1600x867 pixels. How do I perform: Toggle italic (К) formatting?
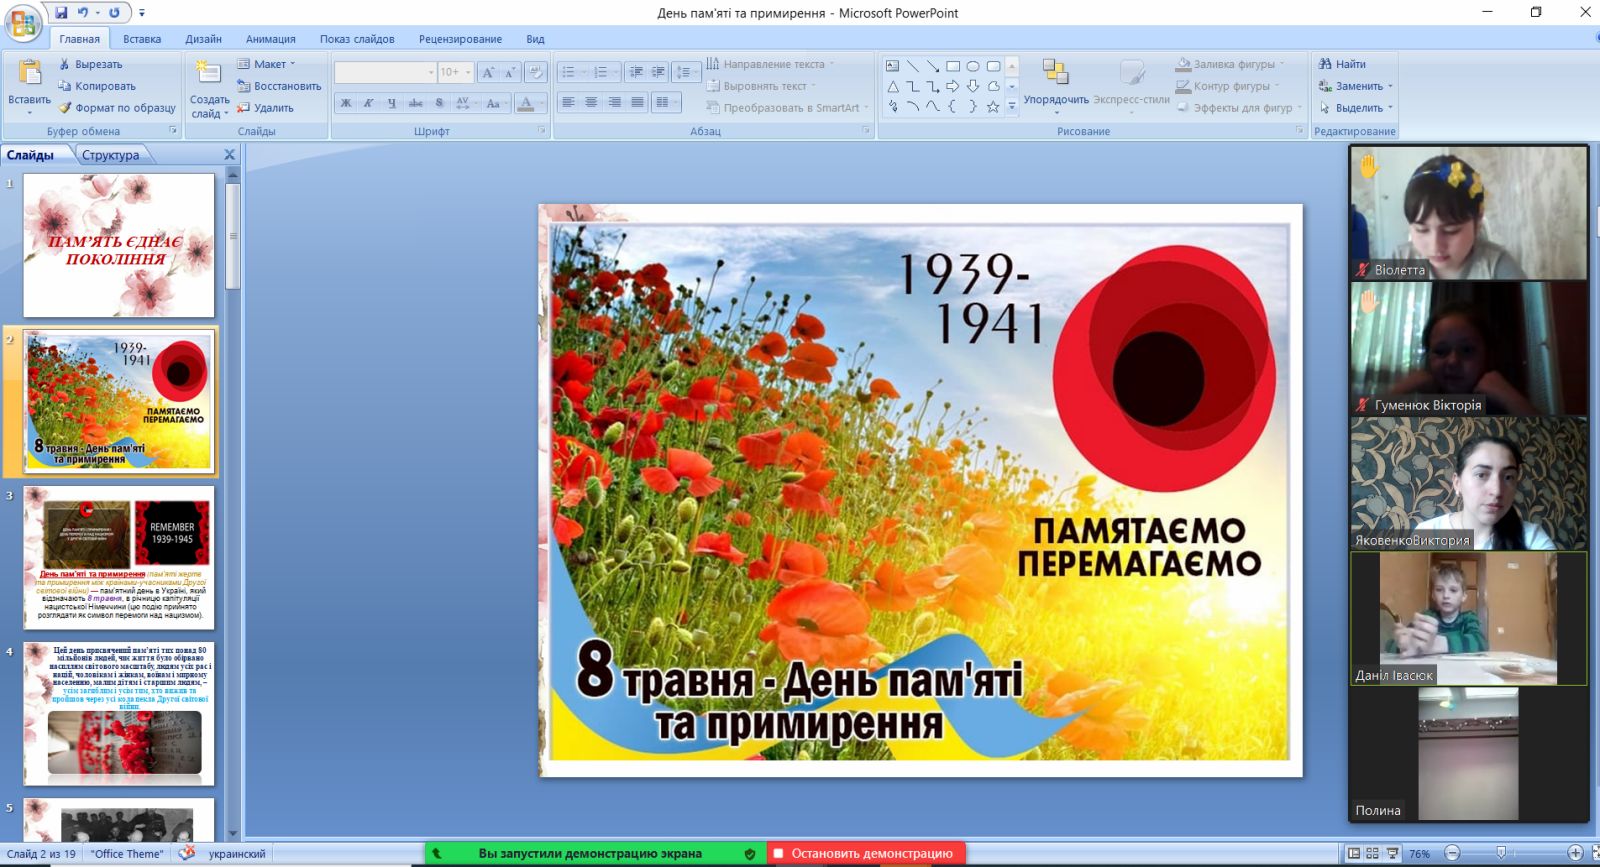369,103
